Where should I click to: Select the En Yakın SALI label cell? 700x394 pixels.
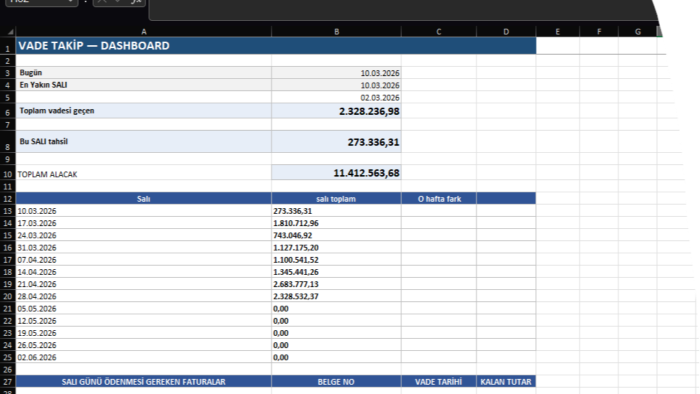click(144, 85)
